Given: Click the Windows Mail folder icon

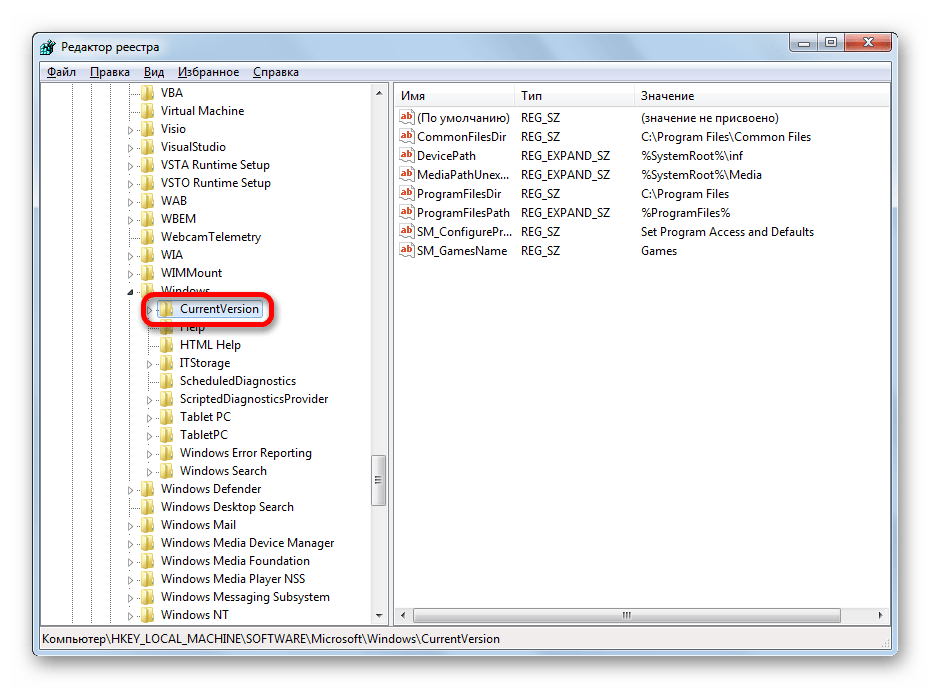Looking at the screenshot, I should 148,525.
